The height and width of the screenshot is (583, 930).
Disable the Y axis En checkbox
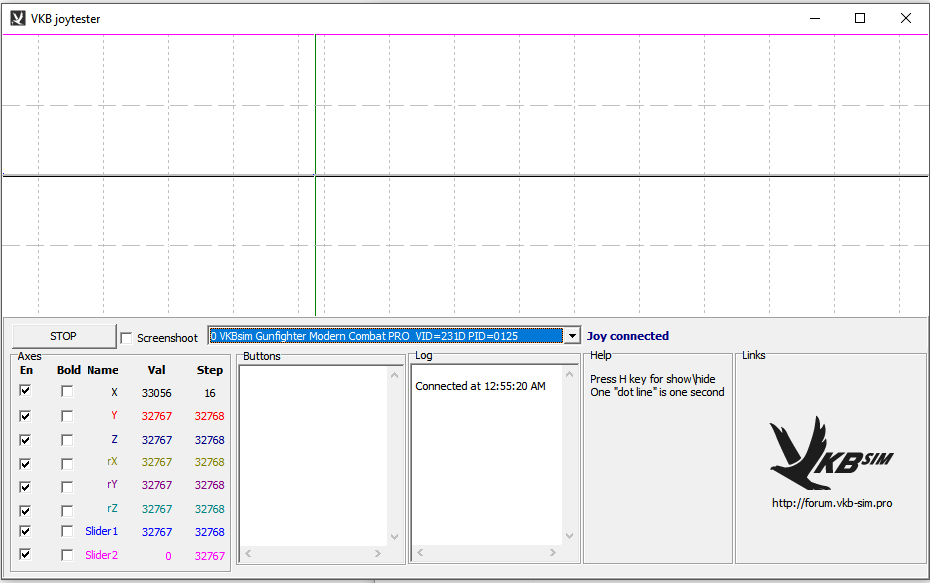pyautogui.click(x=25, y=416)
